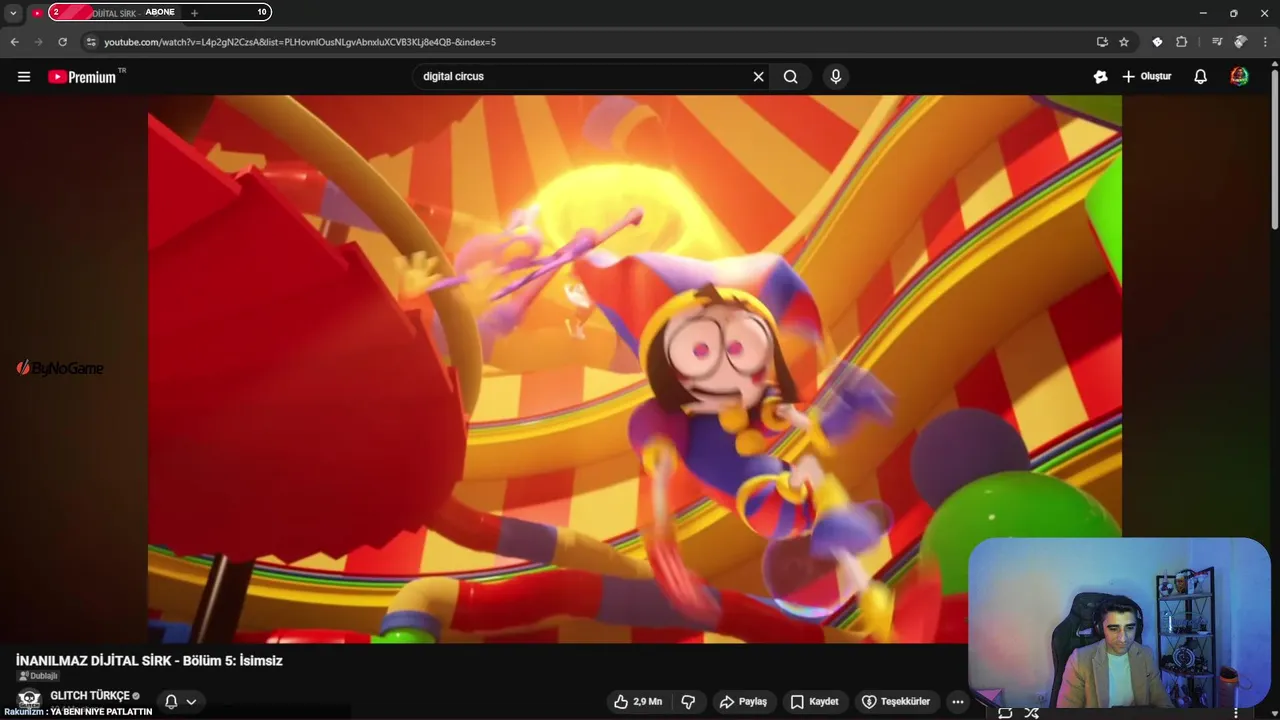Install the app via address bar icon
The image size is (1280, 720).
point(1102,42)
